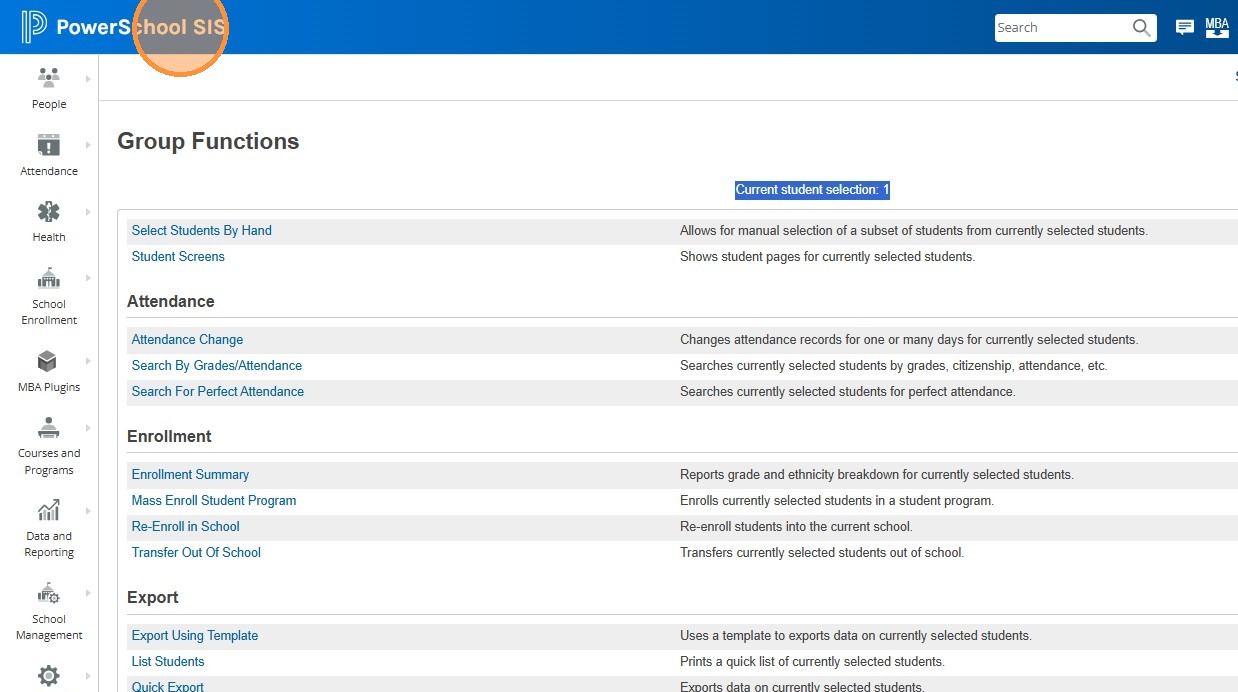Open the Health sidebar icon
The width and height of the screenshot is (1238, 692).
[48, 212]
